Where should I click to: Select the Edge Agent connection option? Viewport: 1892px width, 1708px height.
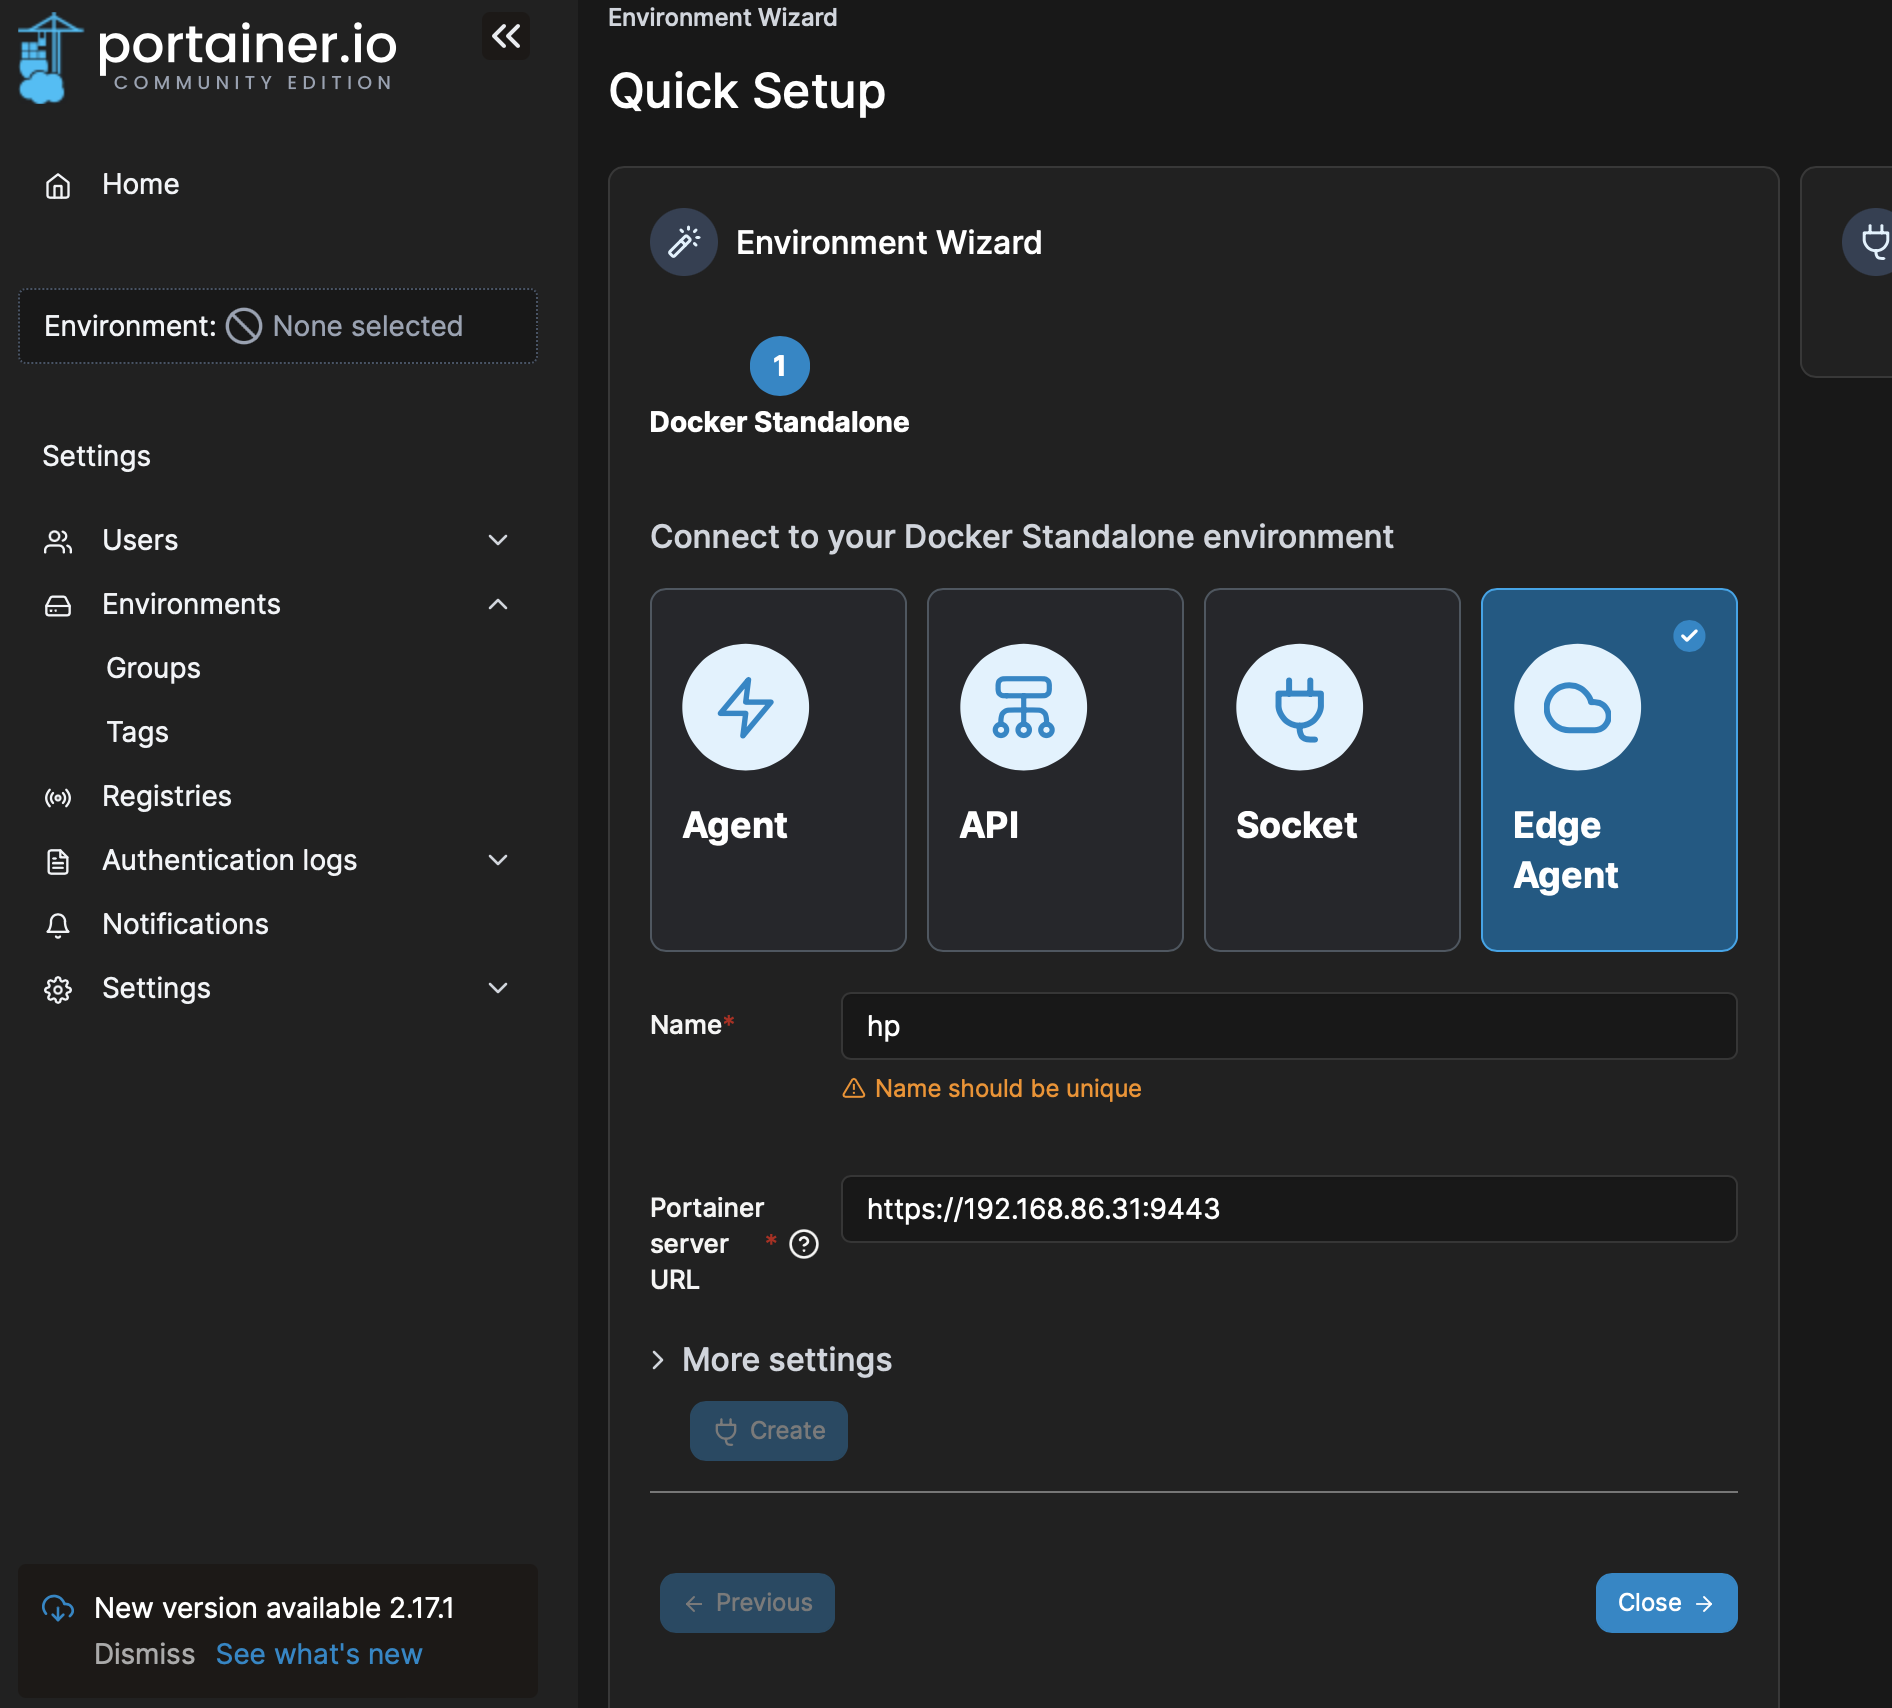[1609, 769]
